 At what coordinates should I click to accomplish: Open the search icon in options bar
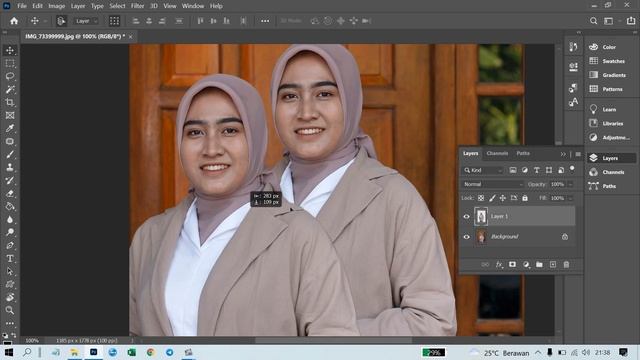pos(593,21)
